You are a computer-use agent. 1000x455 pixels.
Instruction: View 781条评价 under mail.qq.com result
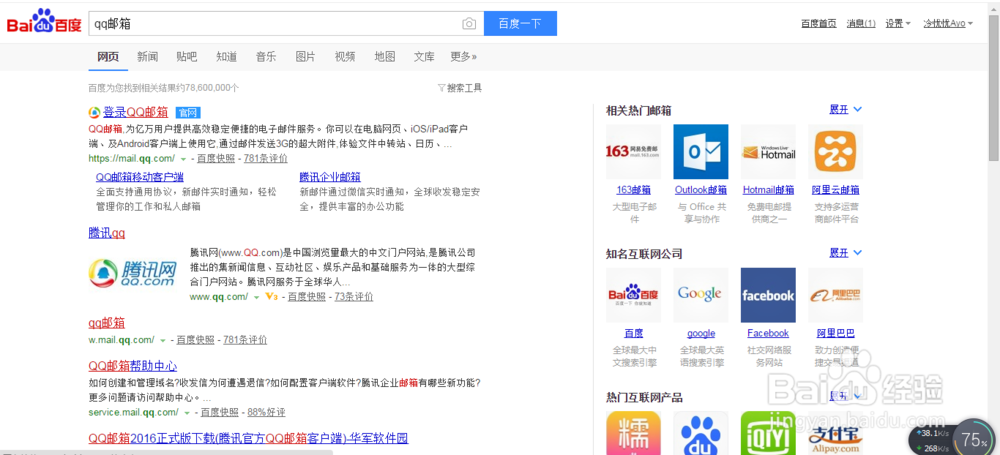pyautogui.click(x=266, y=159)
